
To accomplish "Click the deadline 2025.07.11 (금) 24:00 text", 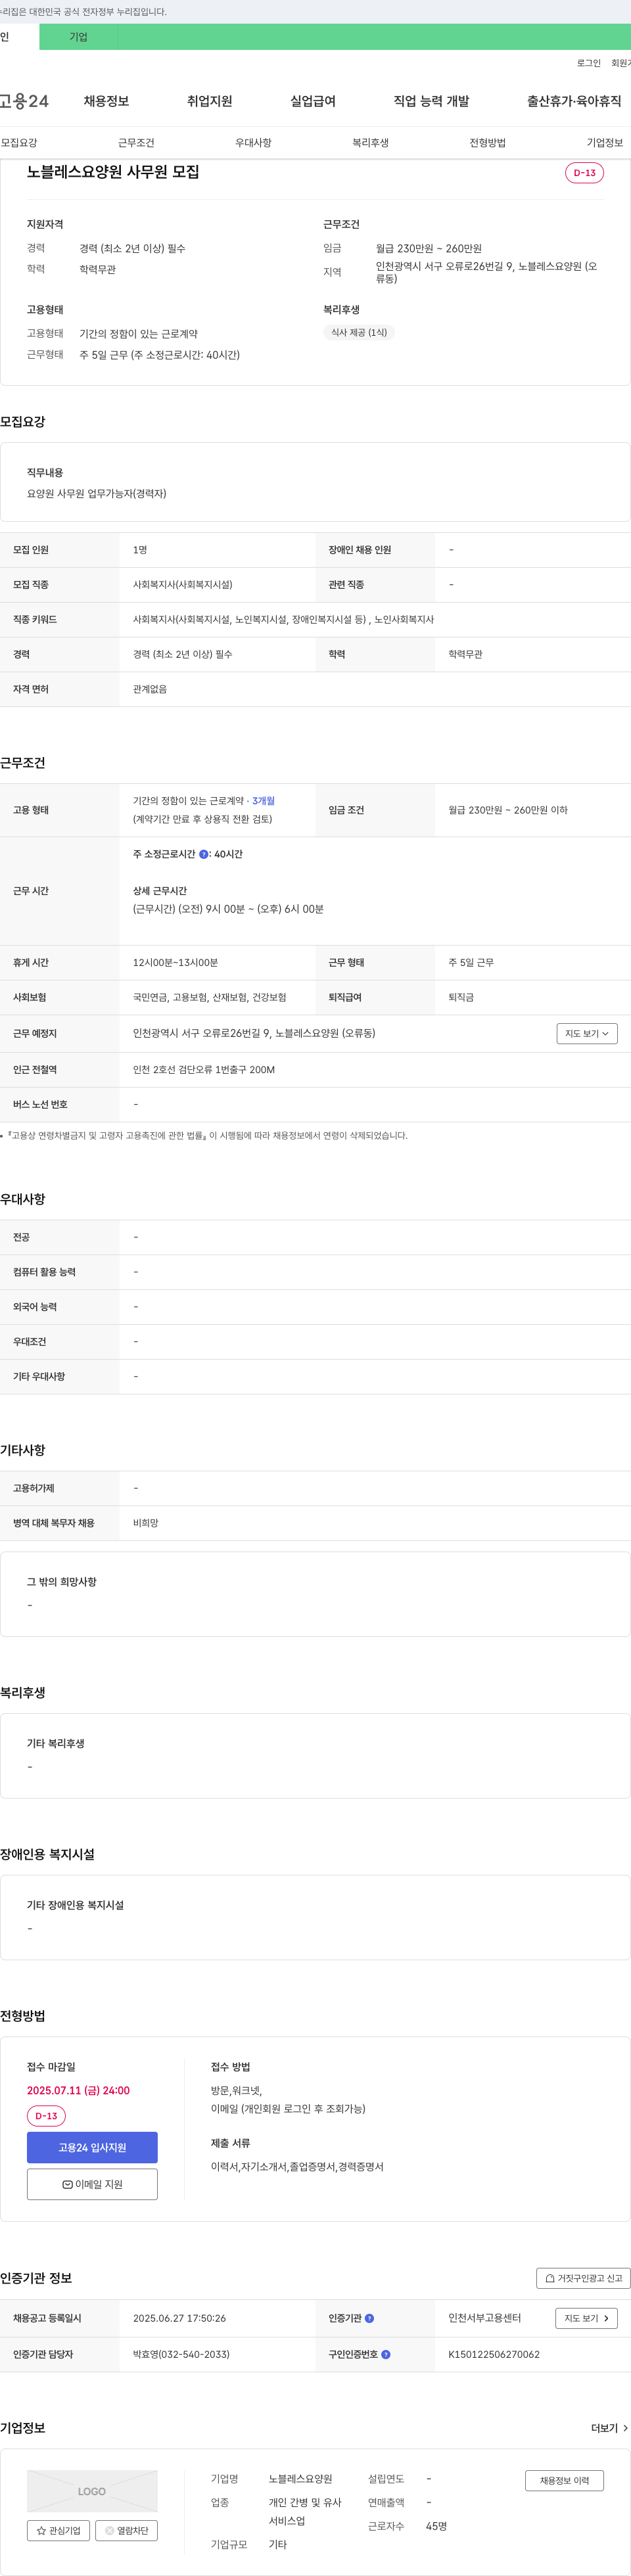I will 78,2090.
